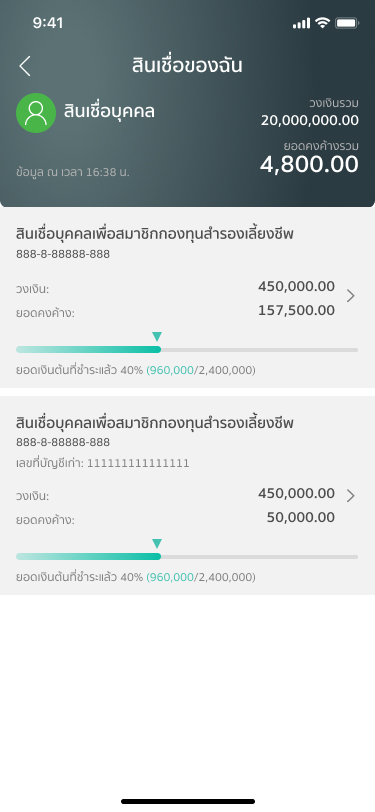Click the second loan's repayment progress bar
The width and height of the screenshot is (375, 812).
coord(187,557)
